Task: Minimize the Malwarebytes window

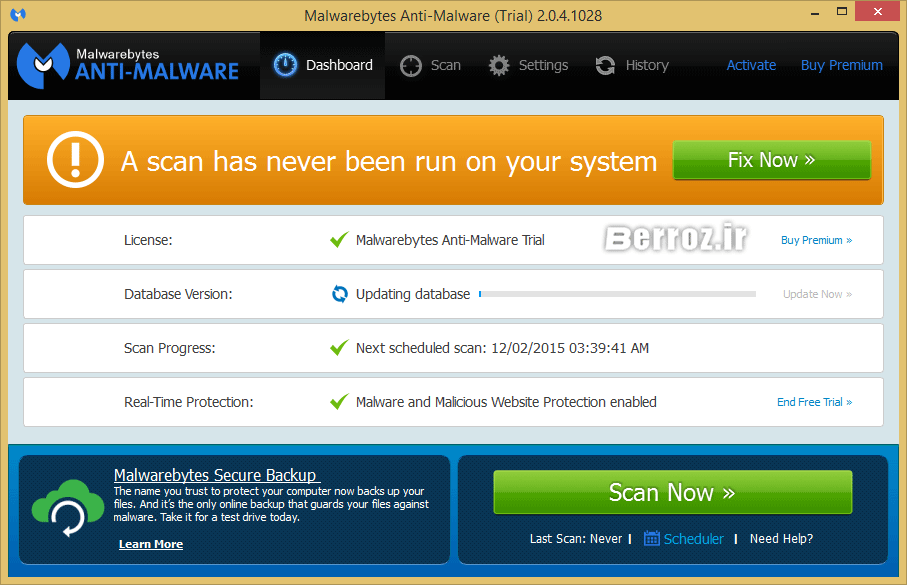Action: click(x=815, y=13)
